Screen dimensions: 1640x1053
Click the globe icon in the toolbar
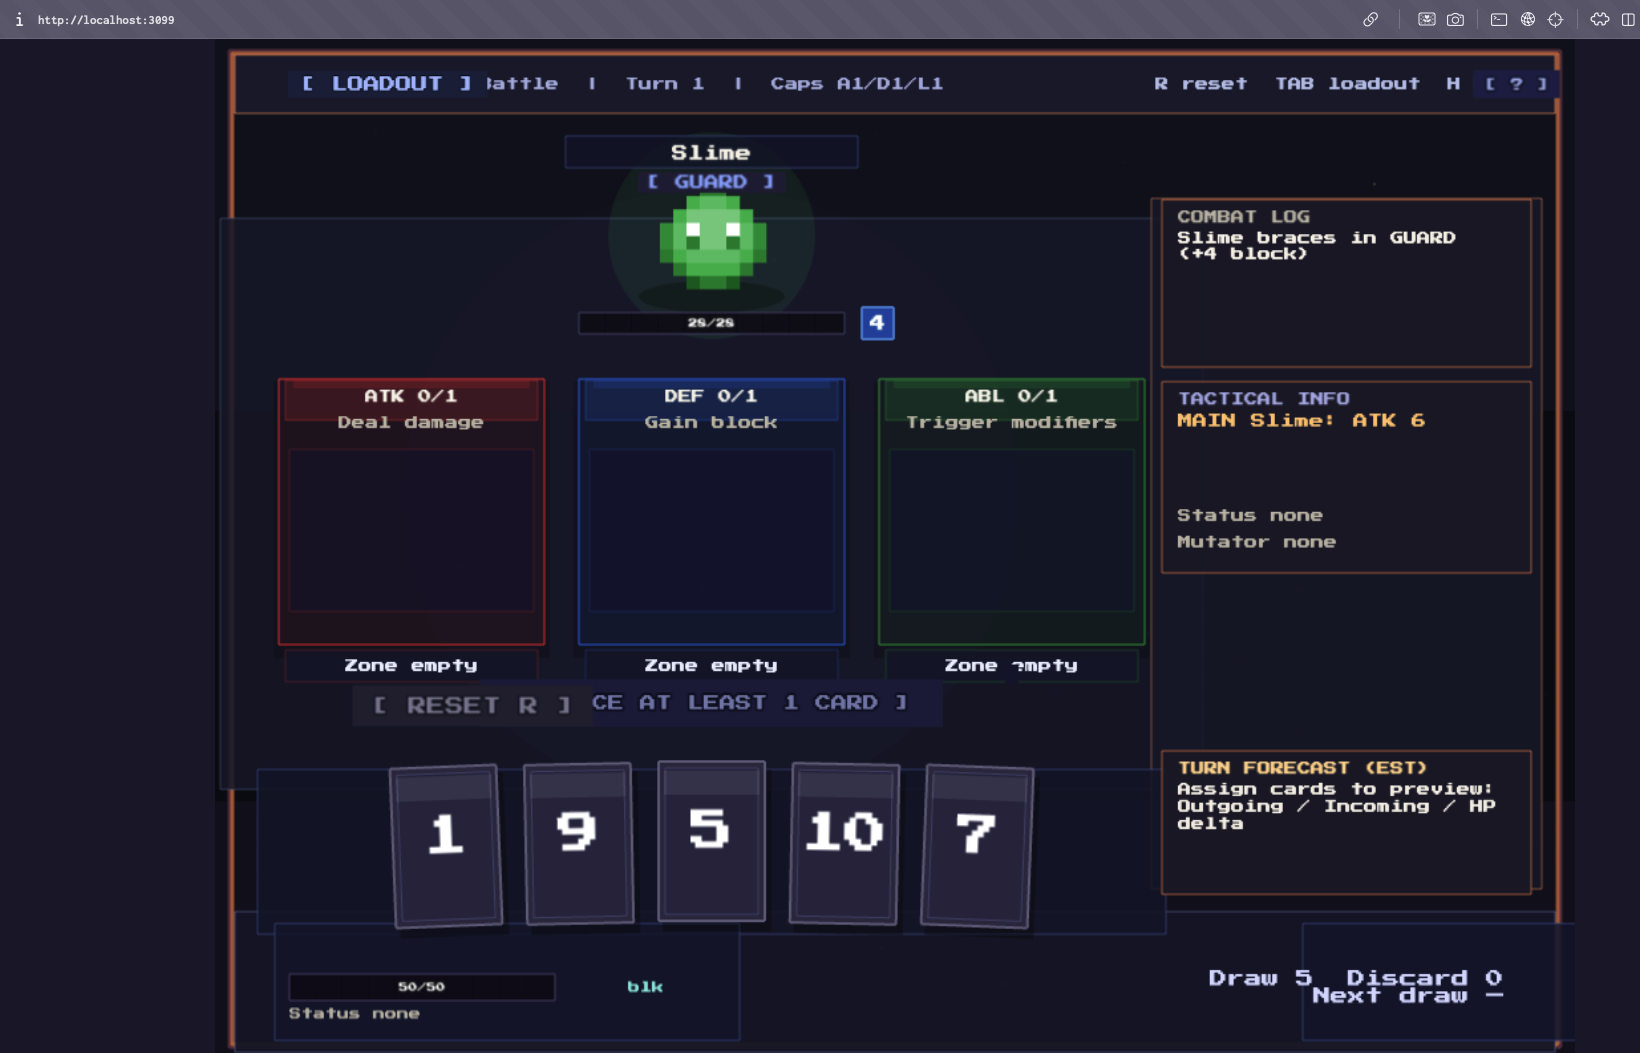click(1527, 20)
